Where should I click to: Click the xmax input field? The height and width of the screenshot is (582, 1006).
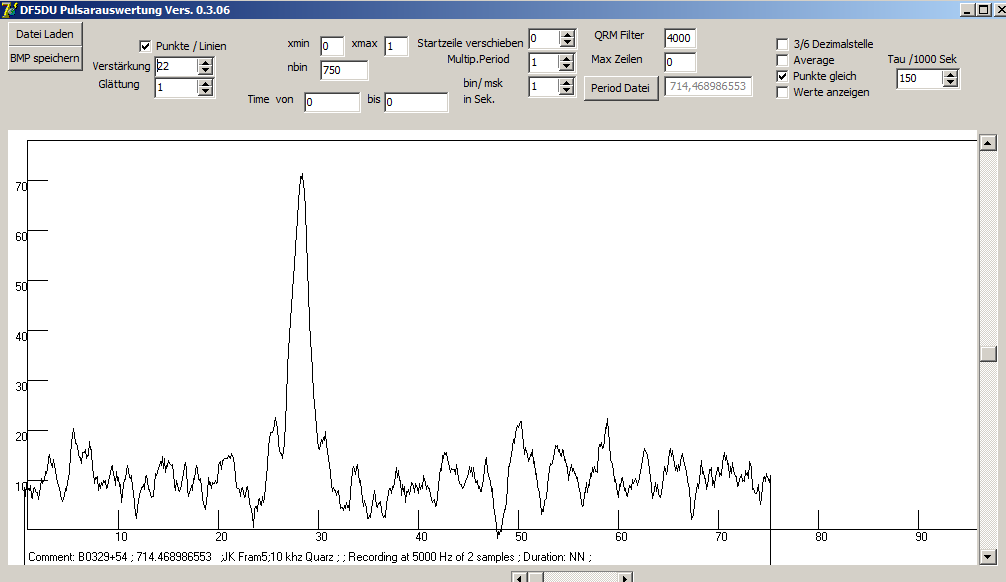396,46
